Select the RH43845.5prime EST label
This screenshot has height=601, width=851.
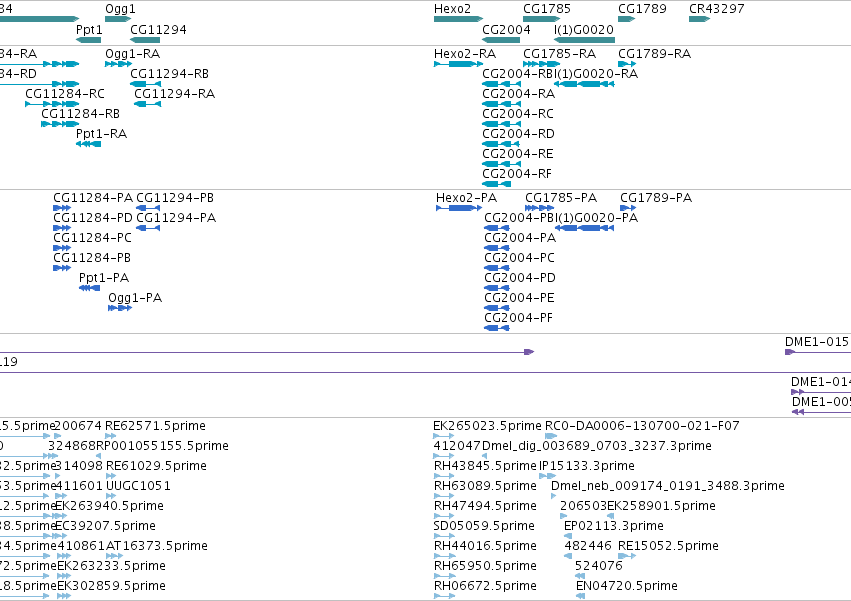click(485, 466)
